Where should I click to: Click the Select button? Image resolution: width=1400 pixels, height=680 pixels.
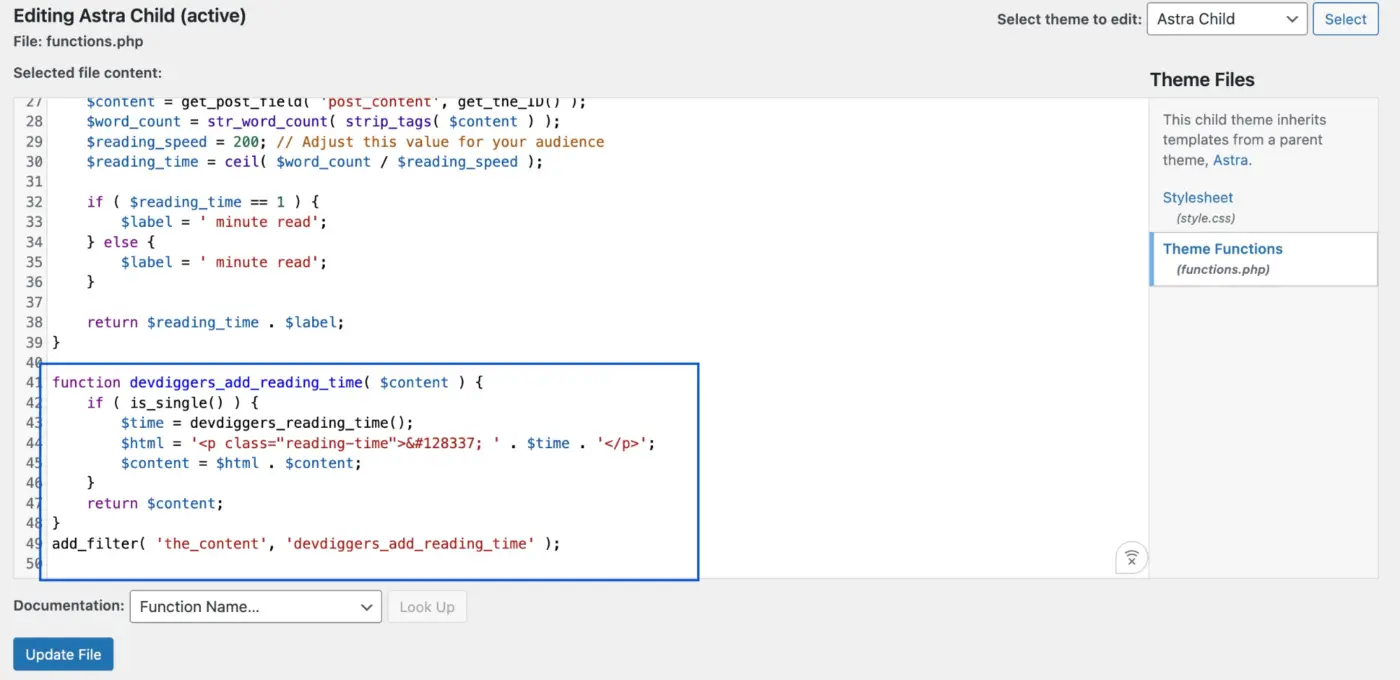pyautogui.click(x=1345, y=19)
